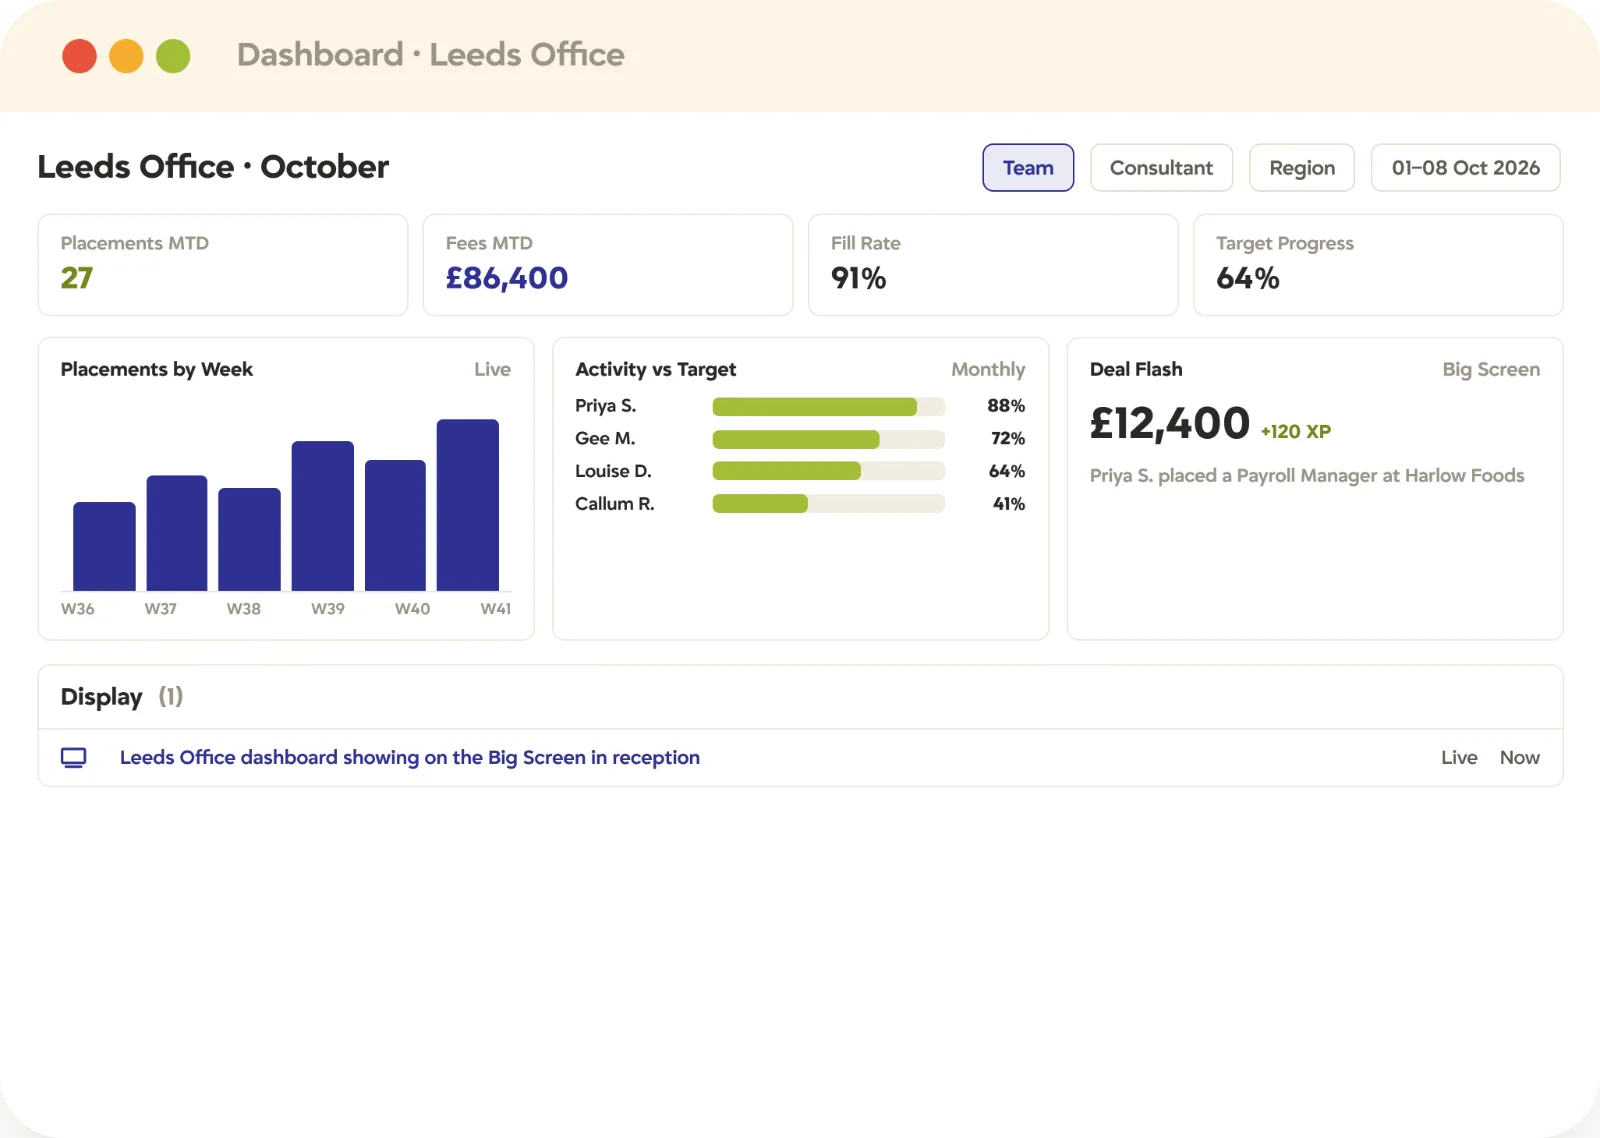Click the 41% value for Callum
This screenshot has height=1138, width=1600.
tap(1009, 504)
